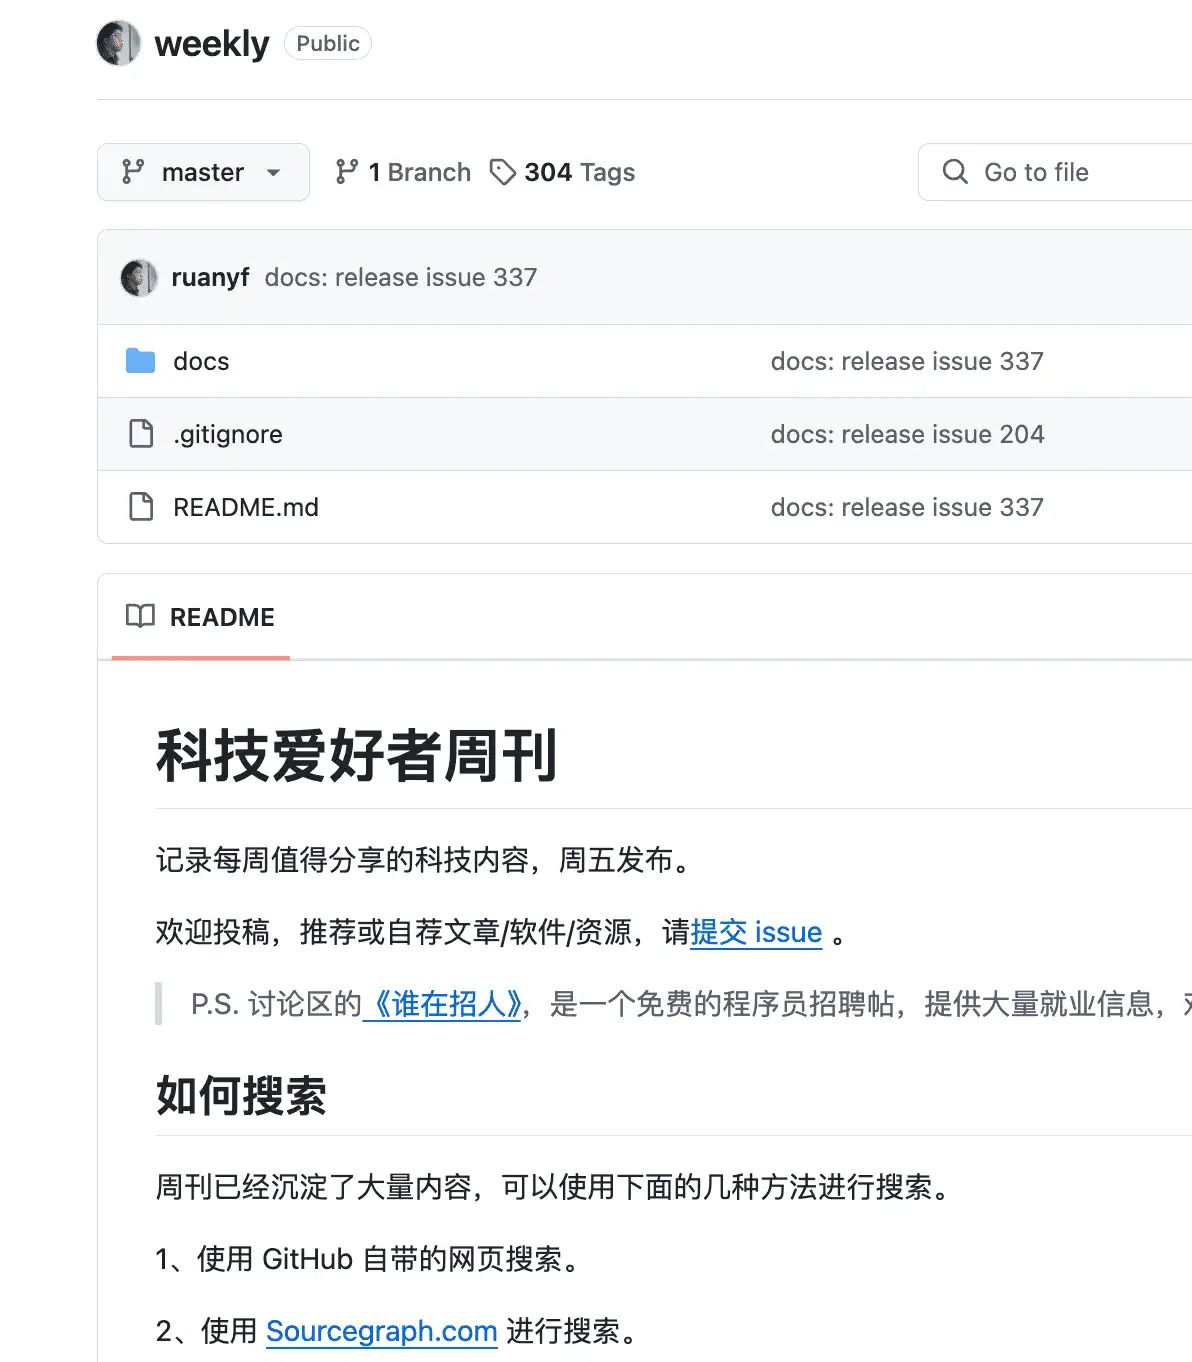The image size is (1192, 1362).
Task: Open the ruanyf author link
Action: click(210, 277)
